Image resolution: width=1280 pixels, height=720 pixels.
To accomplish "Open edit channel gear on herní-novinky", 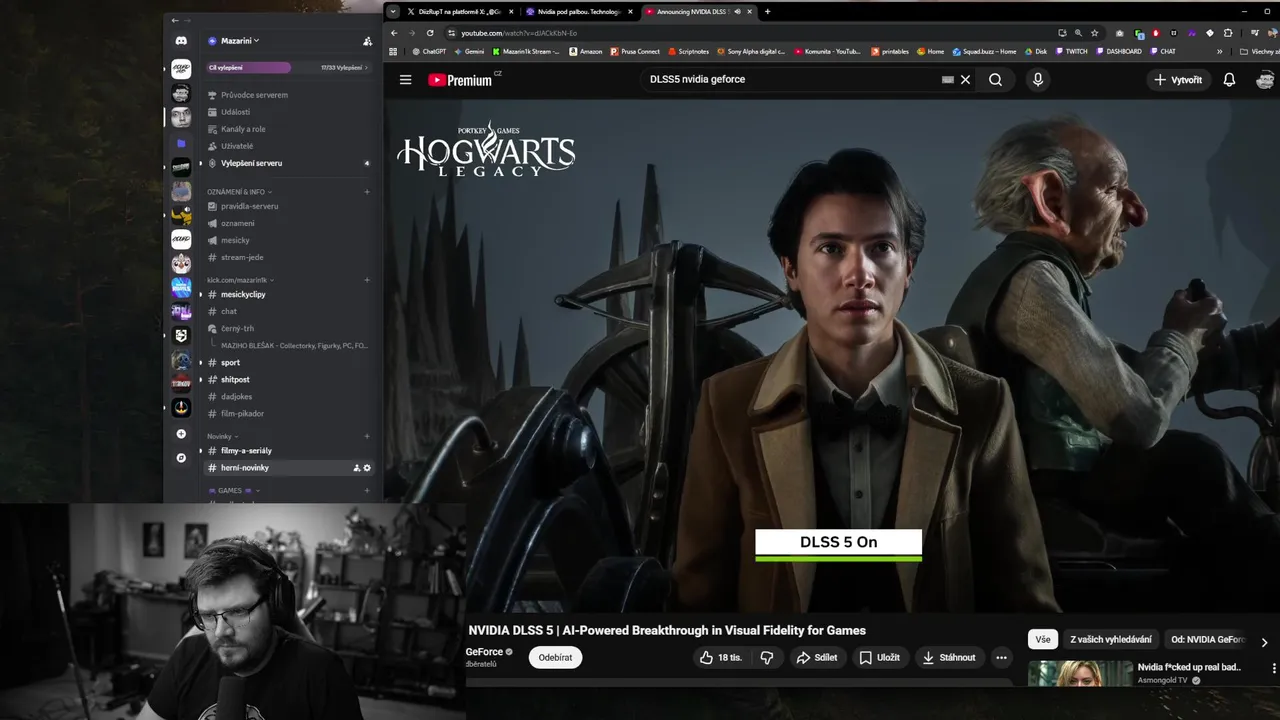I will point(367,468).
